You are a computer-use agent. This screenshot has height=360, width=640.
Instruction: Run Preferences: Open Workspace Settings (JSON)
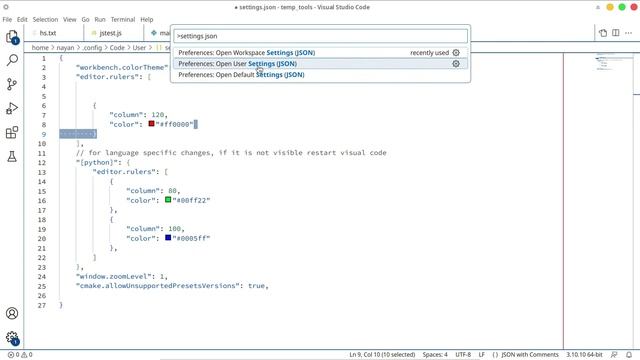click(x=320, y=53)
